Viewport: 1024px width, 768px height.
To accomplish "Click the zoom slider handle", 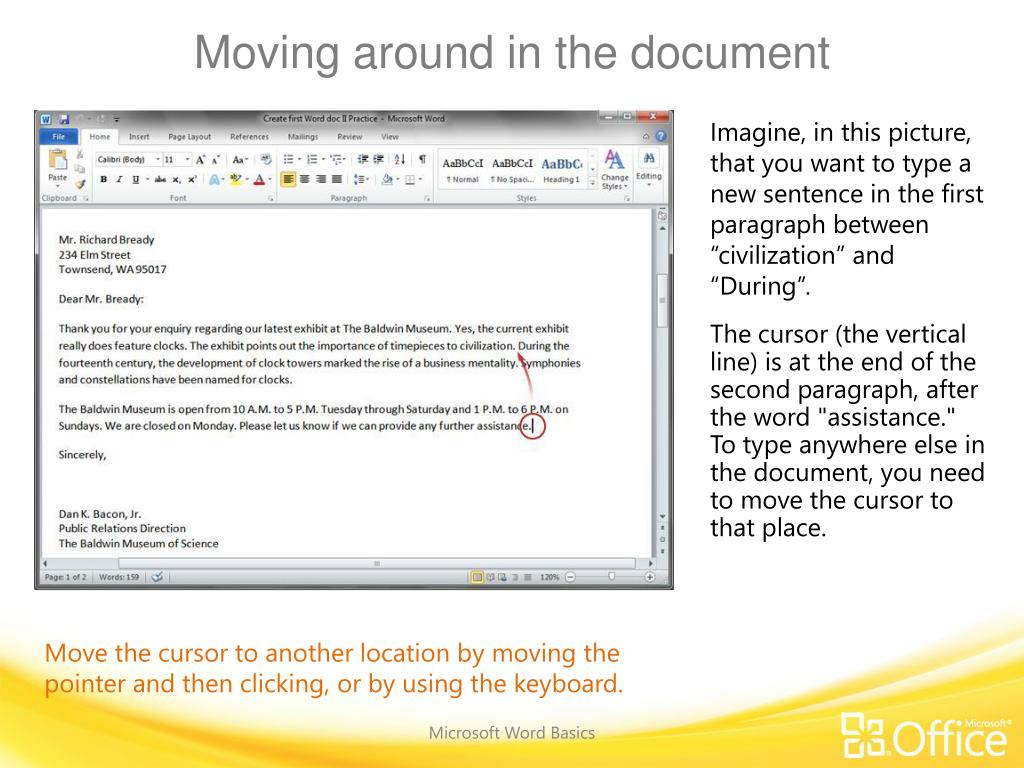I will point(611,577).
